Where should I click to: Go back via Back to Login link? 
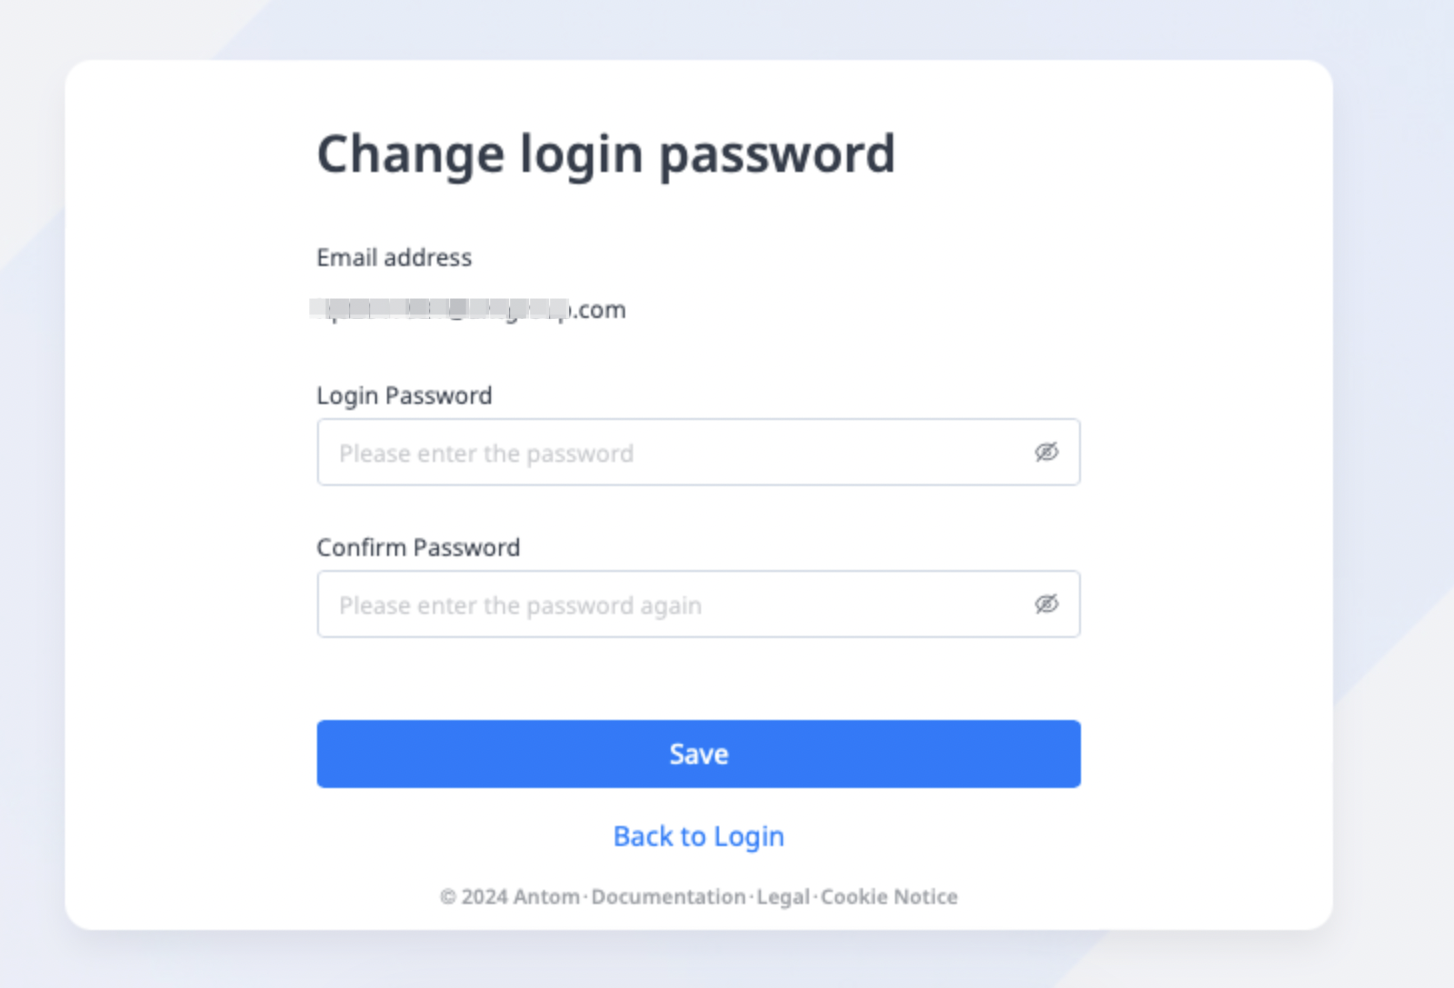[698, 836]
